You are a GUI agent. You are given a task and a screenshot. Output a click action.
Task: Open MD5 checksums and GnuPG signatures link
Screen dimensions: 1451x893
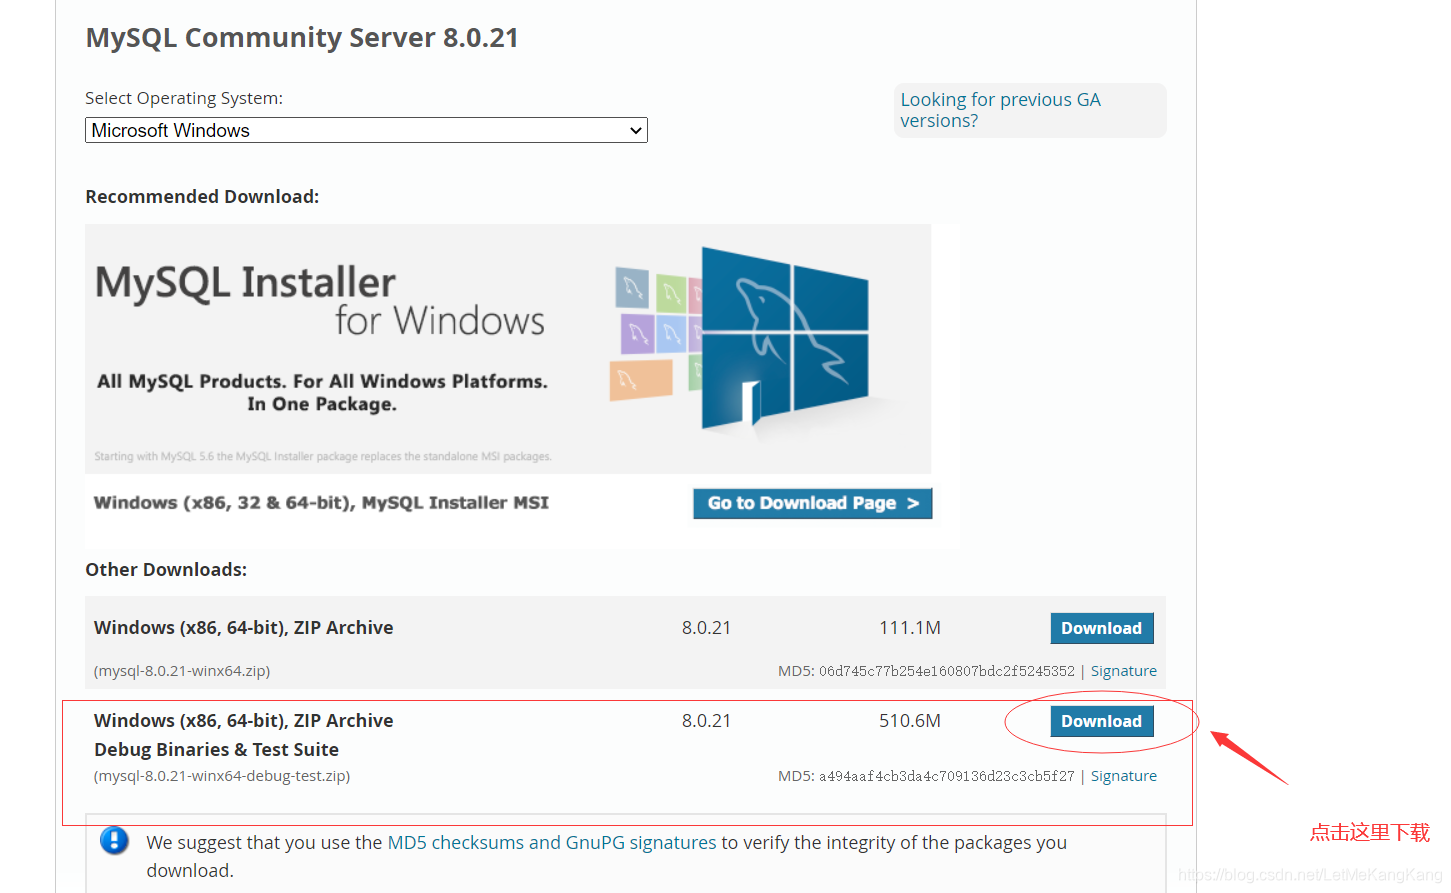pos(552,843)
